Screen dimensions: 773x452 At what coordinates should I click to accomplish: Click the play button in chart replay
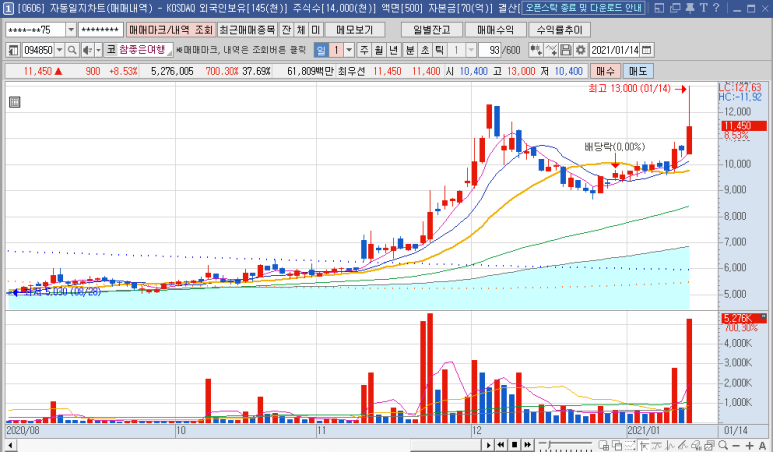click(489, 445)
